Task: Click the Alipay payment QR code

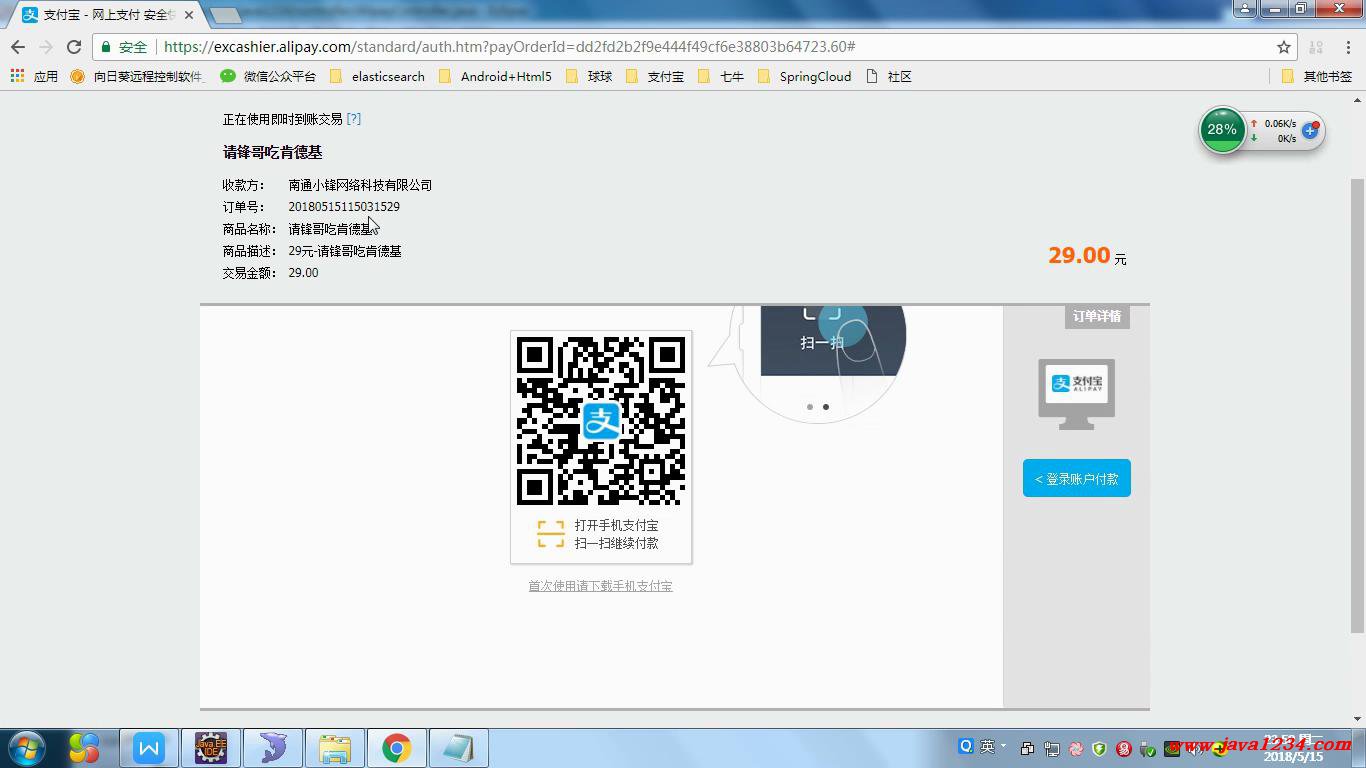Action: [601, 421]
